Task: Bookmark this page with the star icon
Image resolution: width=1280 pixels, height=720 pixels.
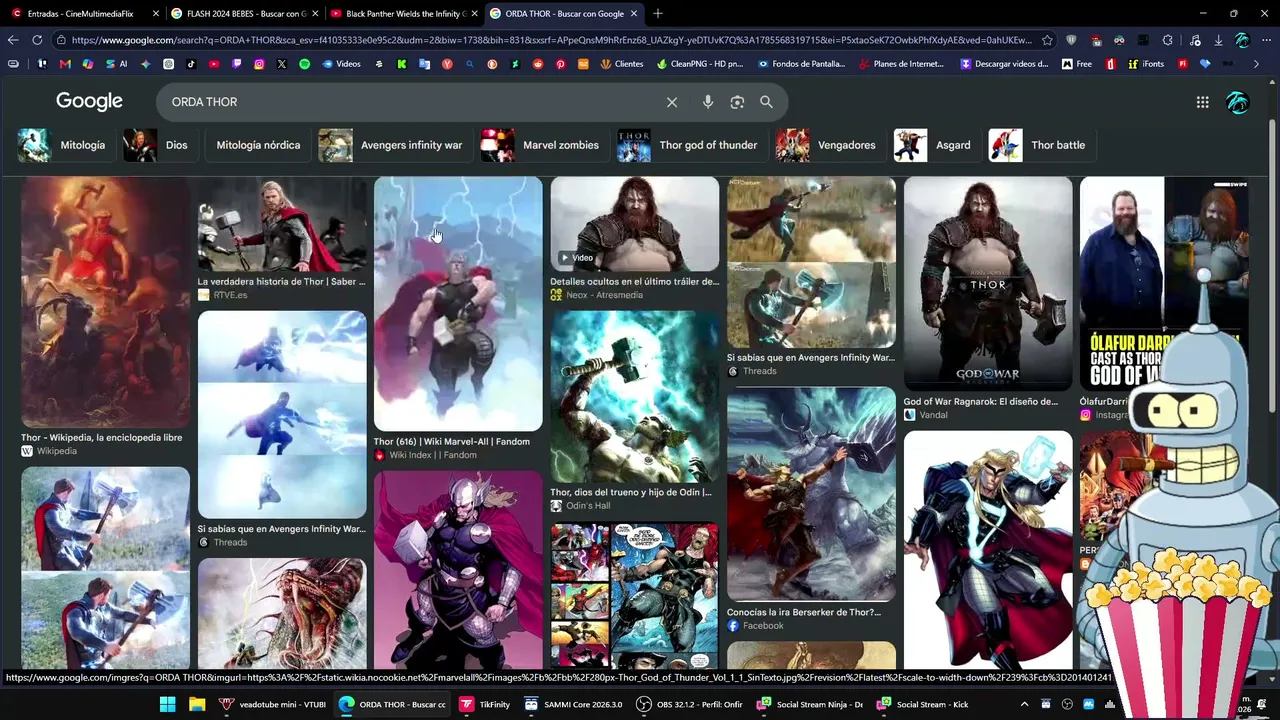Action: (1047, 40)
